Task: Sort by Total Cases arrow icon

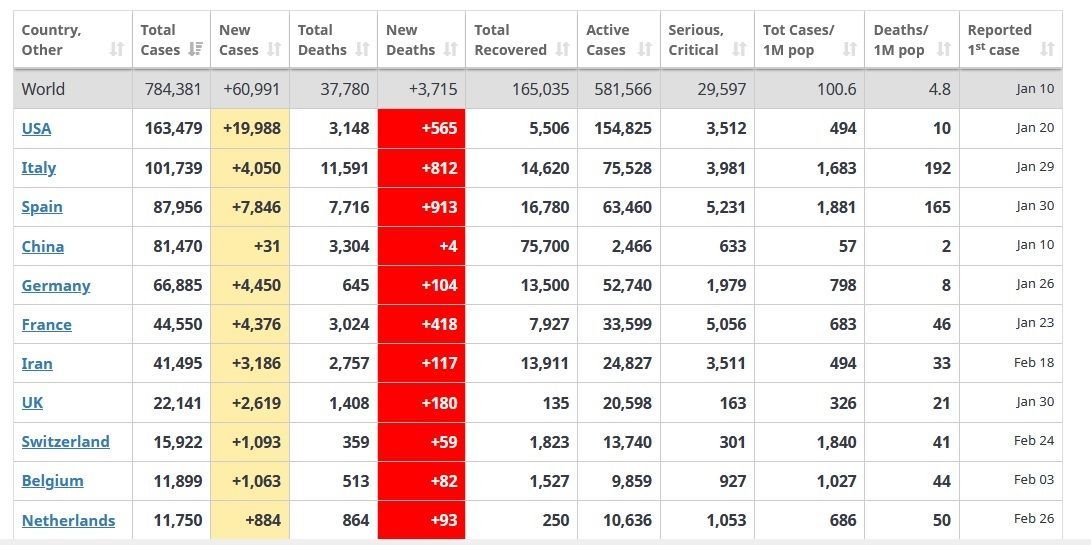Action: tap(195, 49)
